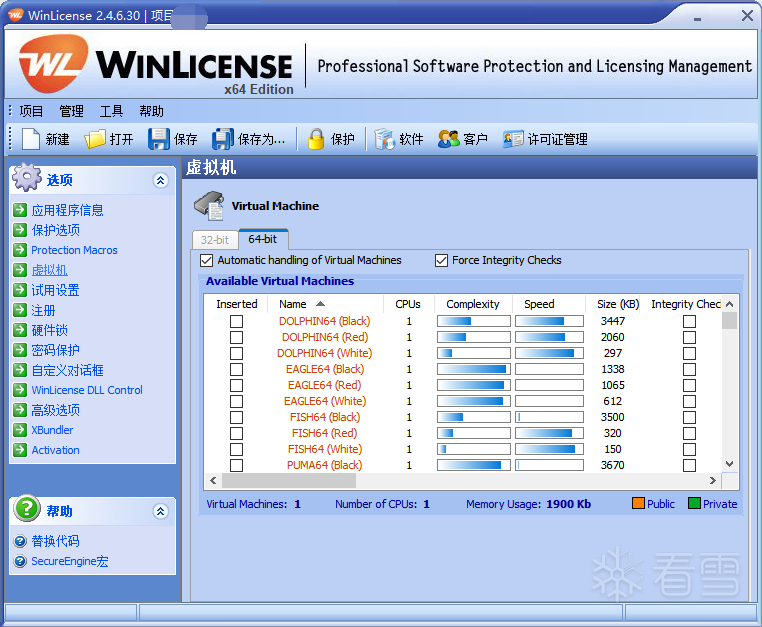Click Complexity column header
The width and height of the screenshot is (762, 627).
point(473,304)
